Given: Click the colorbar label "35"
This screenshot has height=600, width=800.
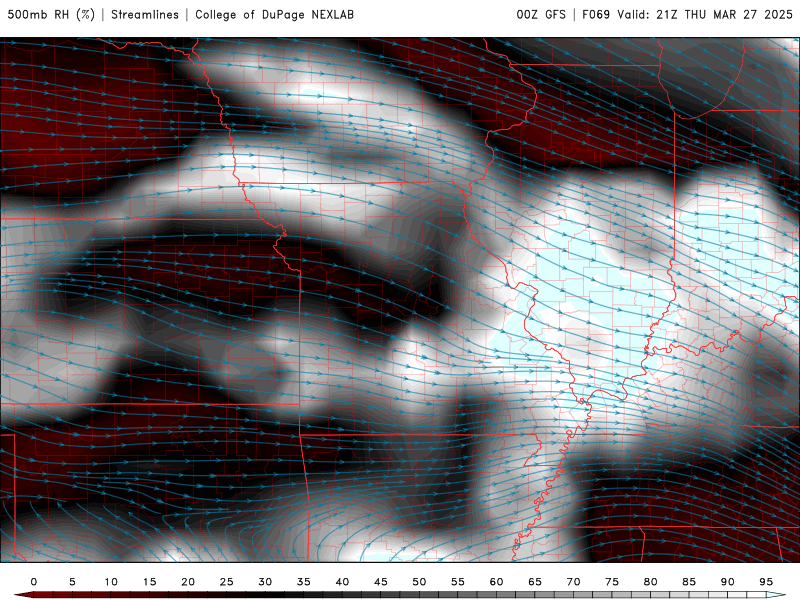Looking at the screenshot, I should click(x=304, y=582).
